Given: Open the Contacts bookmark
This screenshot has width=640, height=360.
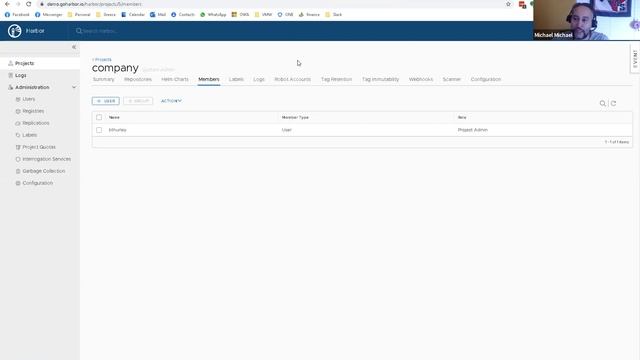Looking at the screenshot, I should 183,14.
